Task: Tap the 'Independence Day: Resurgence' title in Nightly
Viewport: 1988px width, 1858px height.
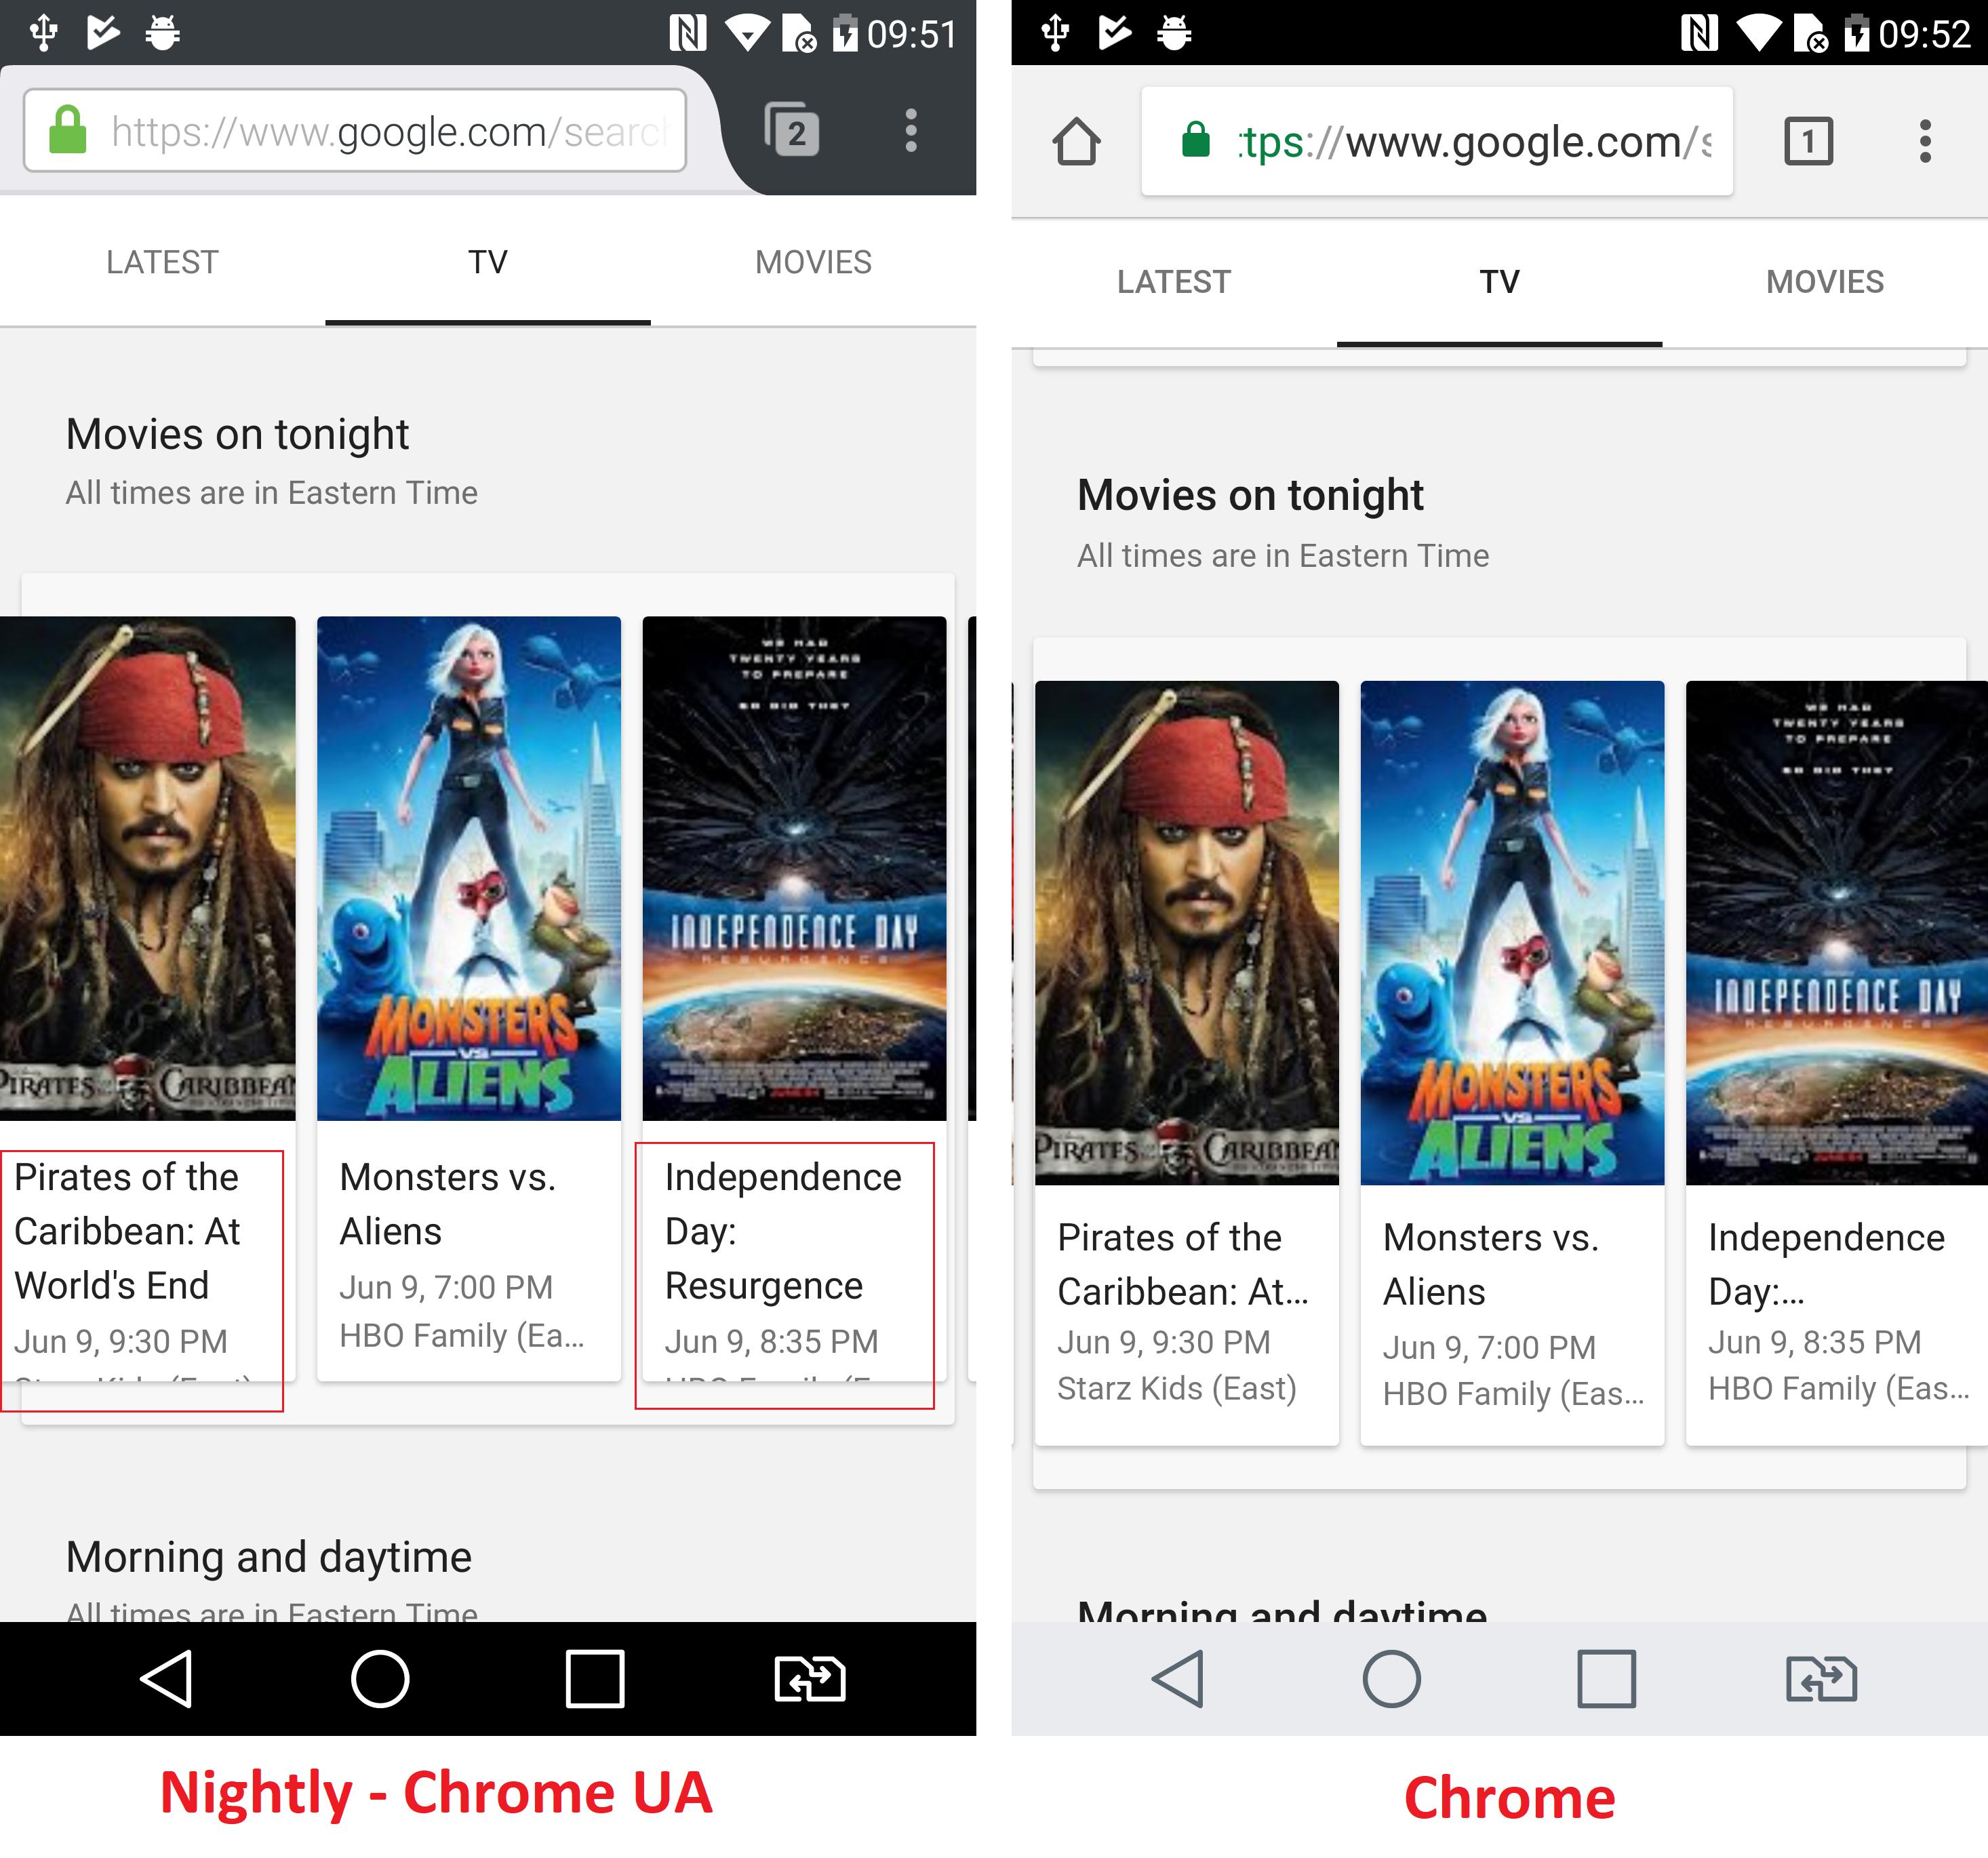Action: 783,1231
